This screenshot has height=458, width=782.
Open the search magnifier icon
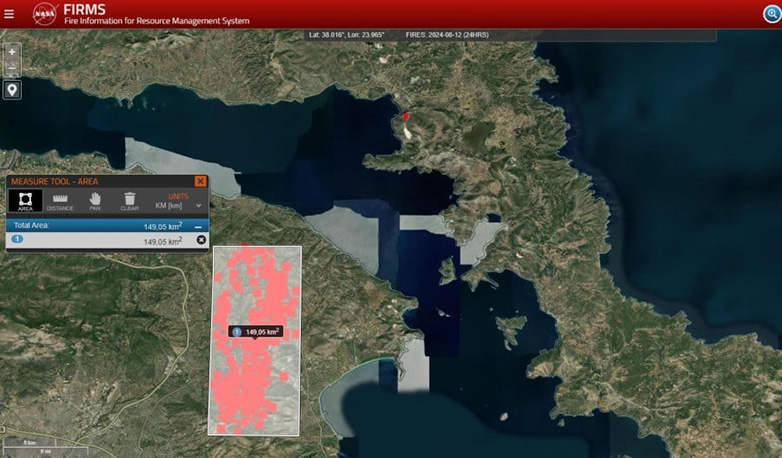770,14
